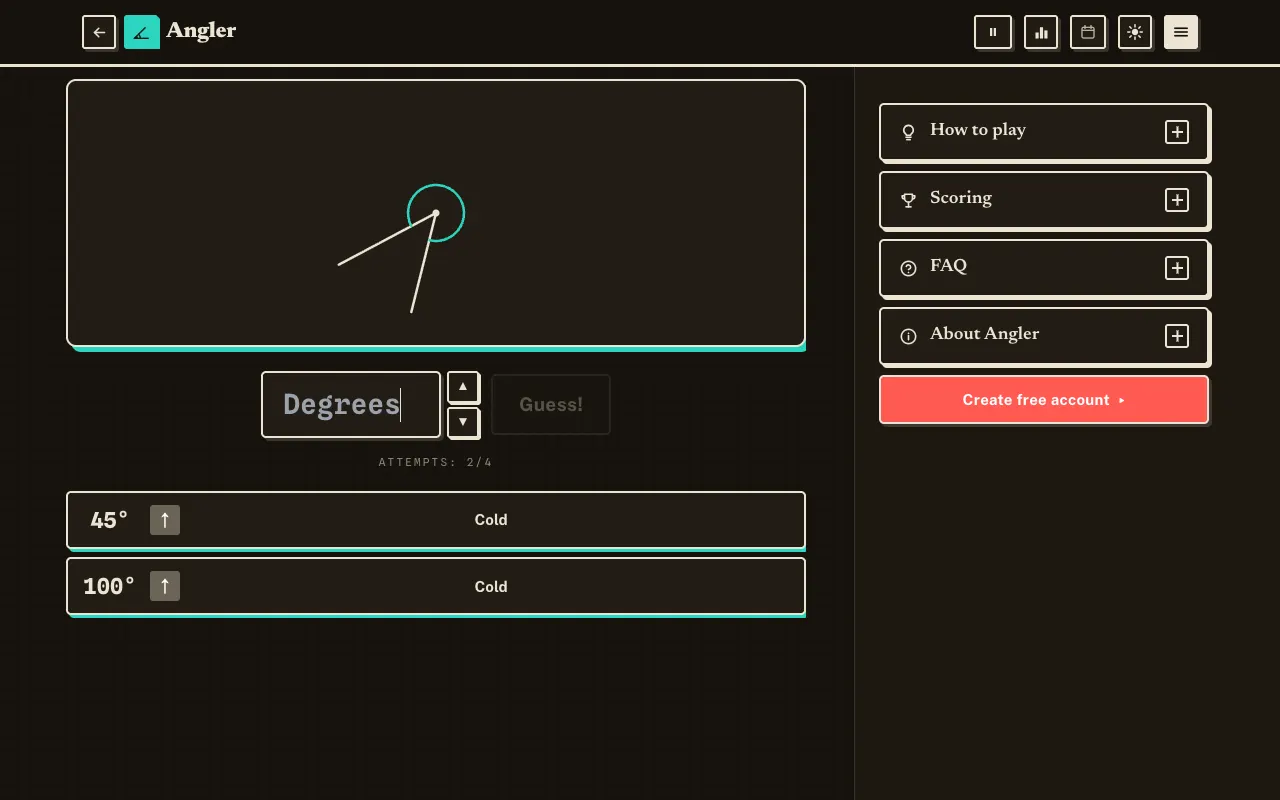
Task: Toggle light theme with sun icon
Action: pos(1135,32)
